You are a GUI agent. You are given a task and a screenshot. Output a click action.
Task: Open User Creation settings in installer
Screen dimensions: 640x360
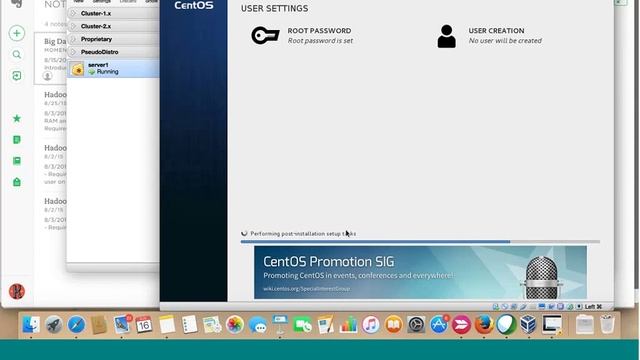coord(489,36)
